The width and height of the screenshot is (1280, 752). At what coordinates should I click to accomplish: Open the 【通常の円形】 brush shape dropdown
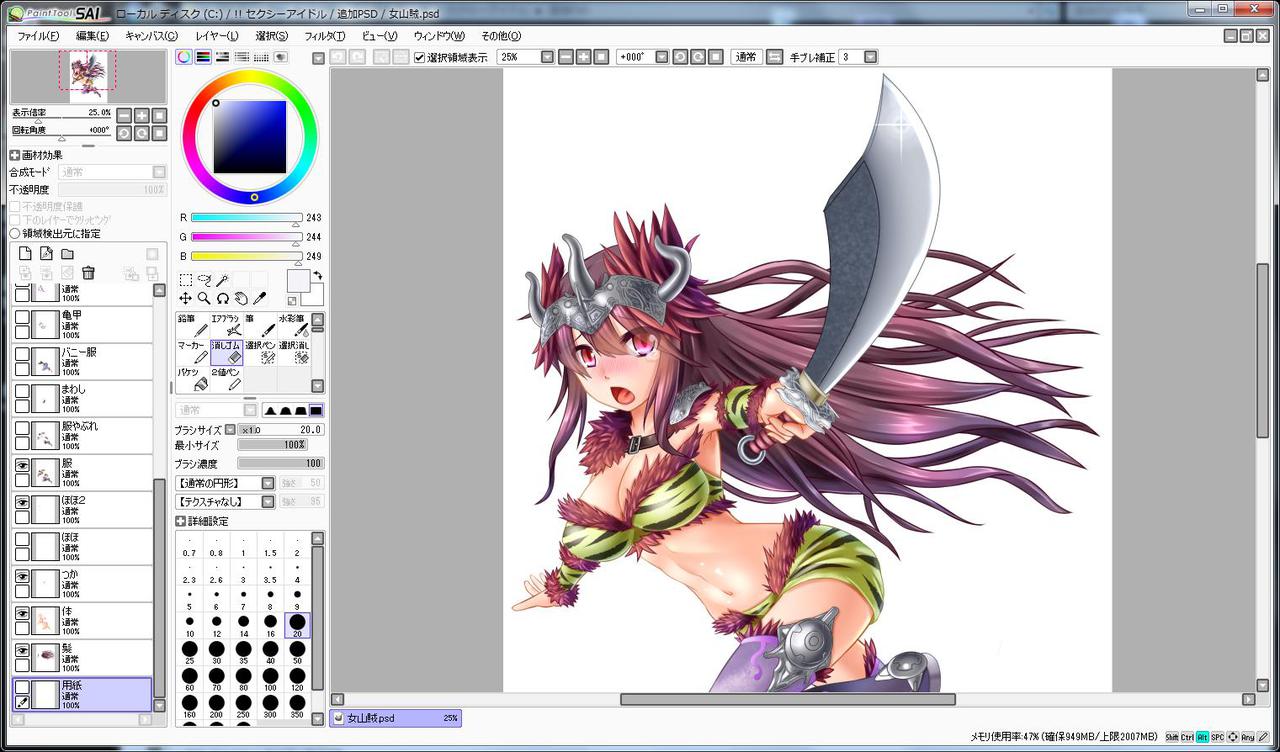(267, 483)
